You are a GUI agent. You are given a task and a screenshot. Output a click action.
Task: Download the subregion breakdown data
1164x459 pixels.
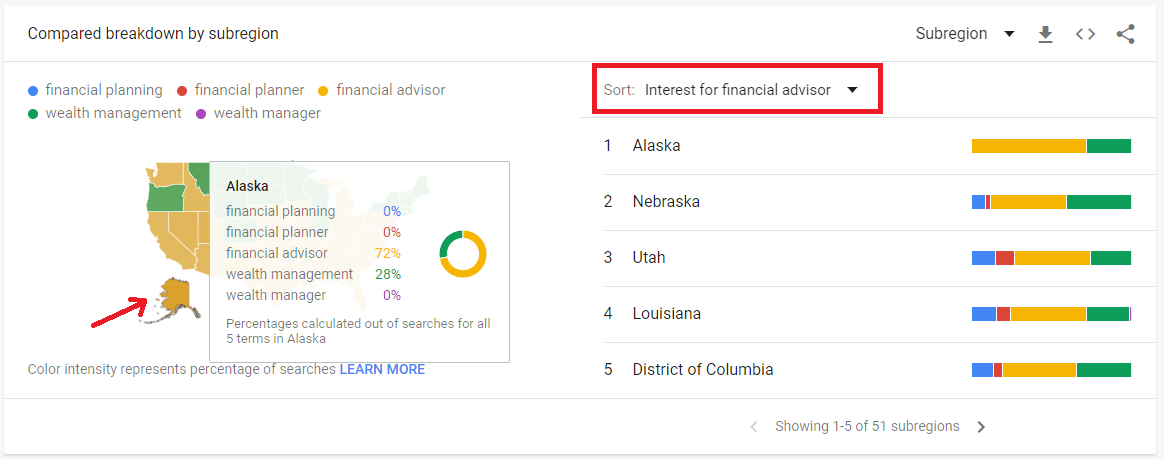tap(1045, 34)
